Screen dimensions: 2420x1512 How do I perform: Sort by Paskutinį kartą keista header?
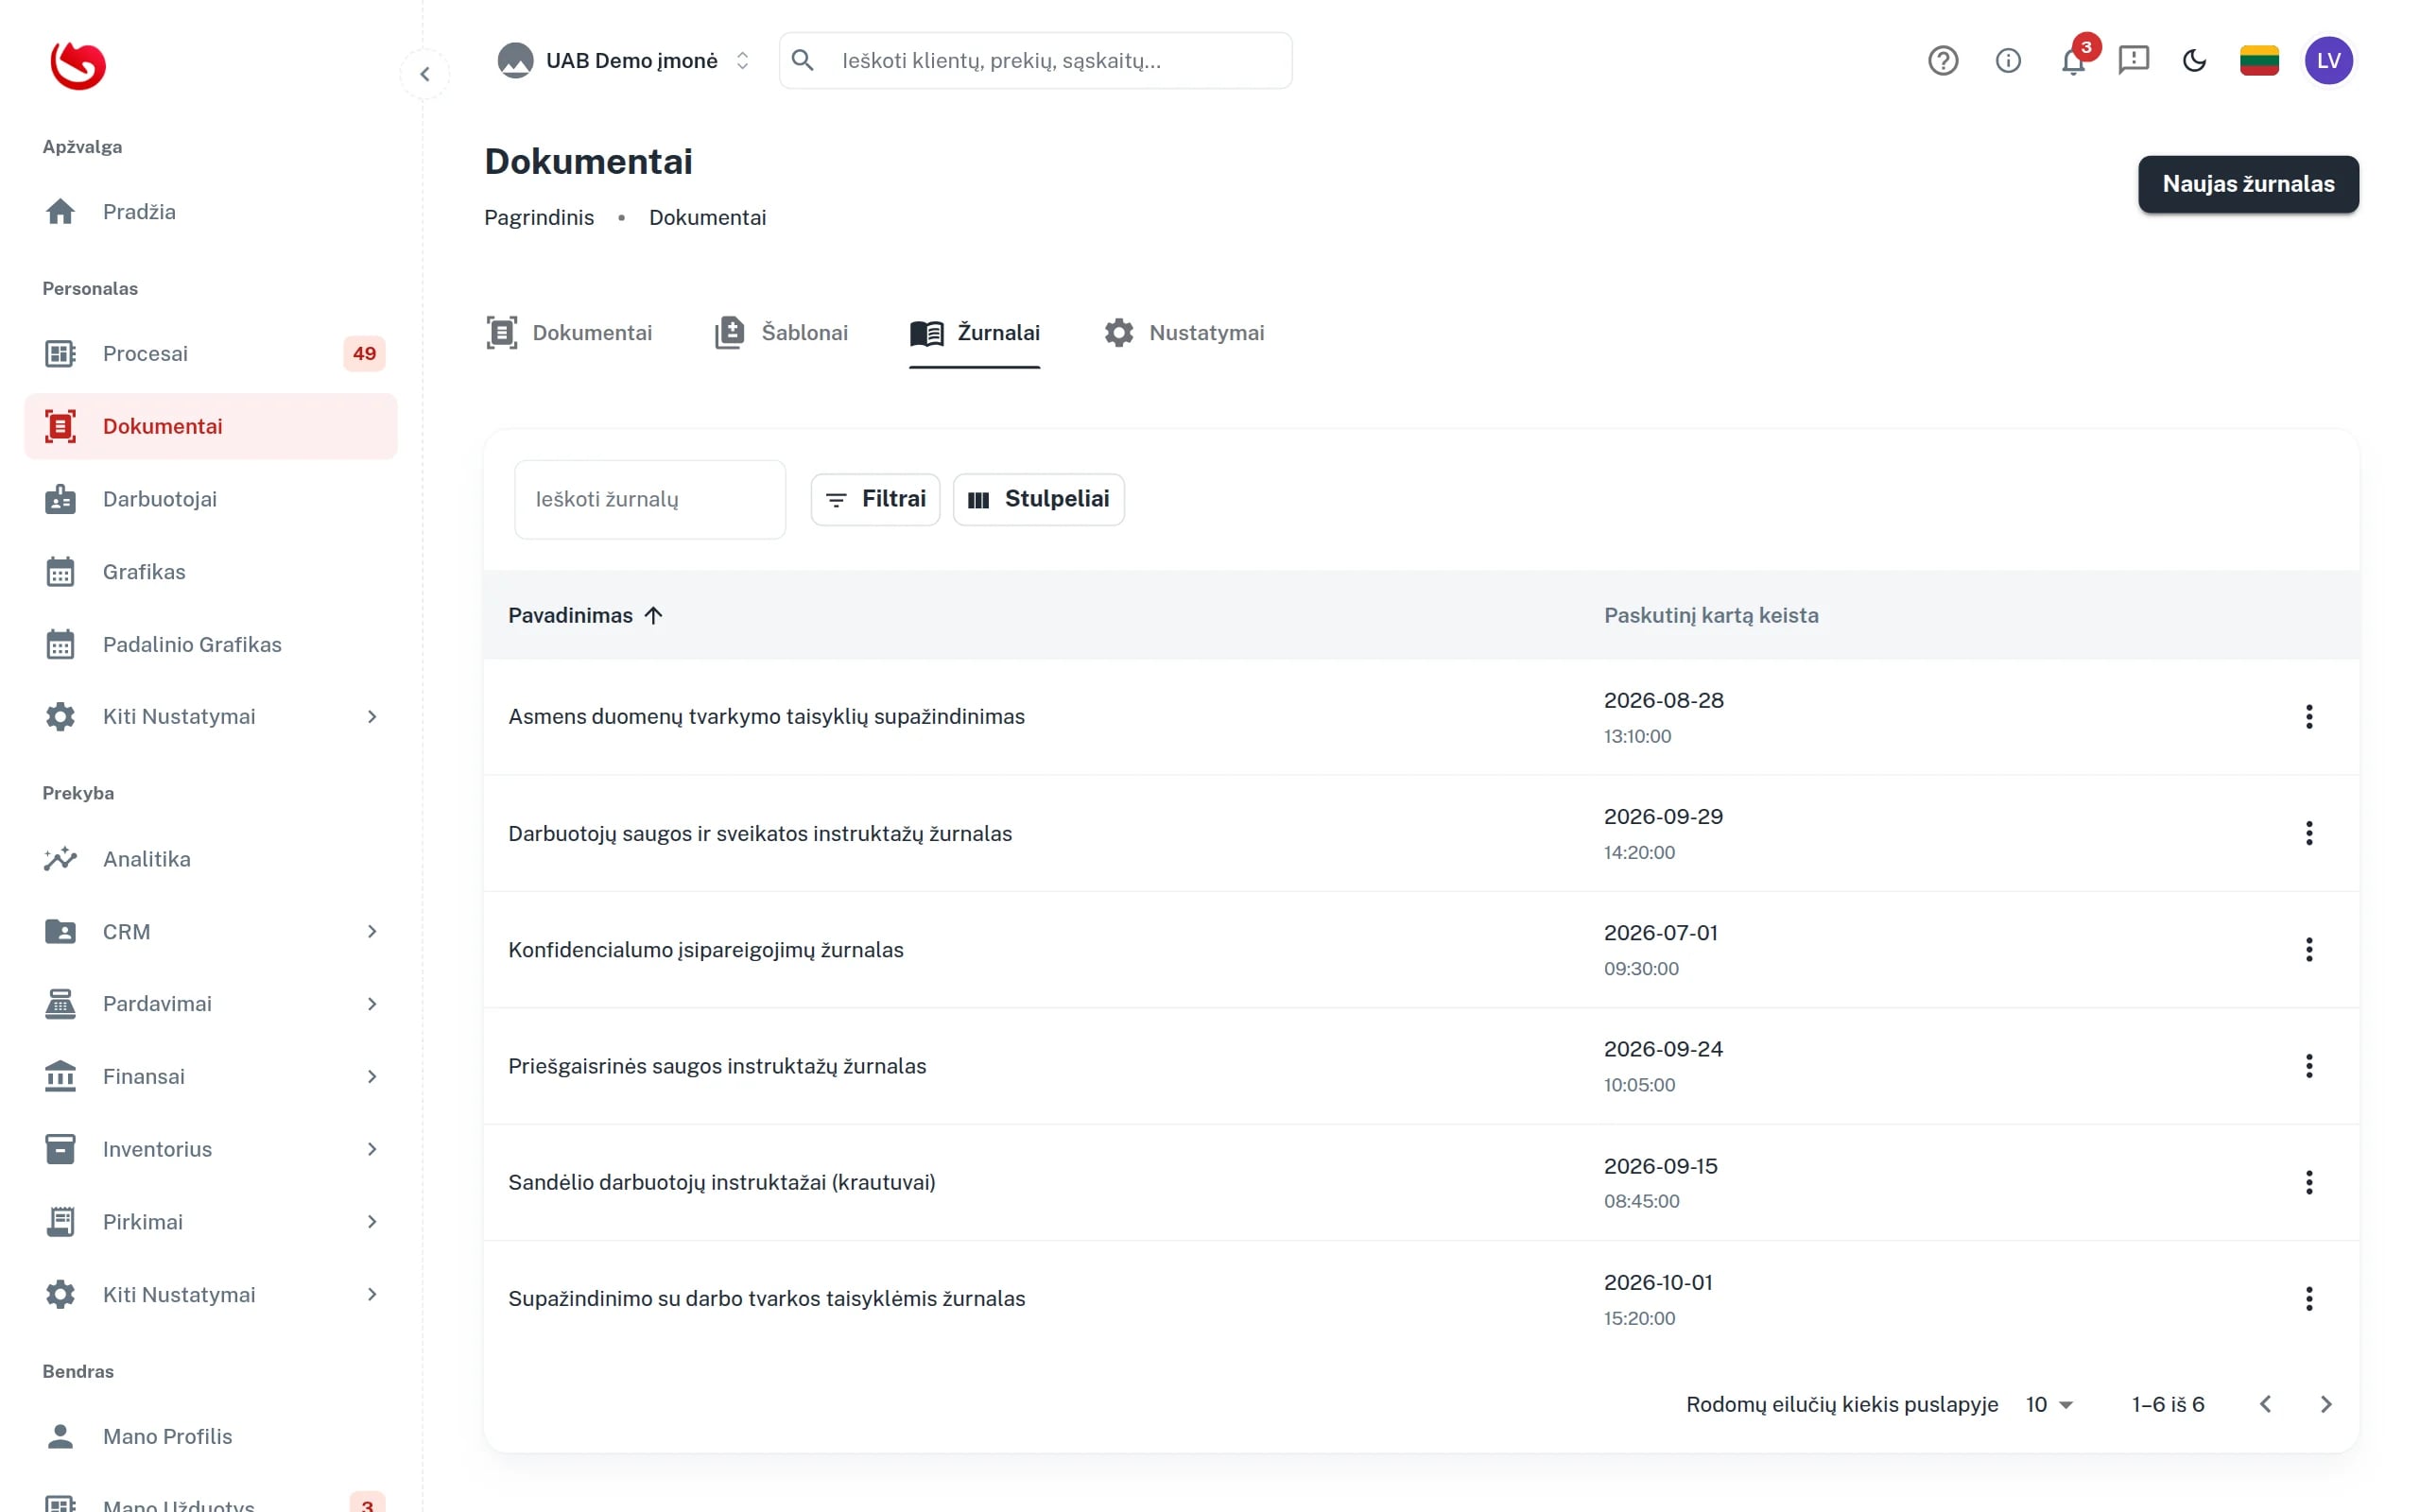coord(1711,616)
